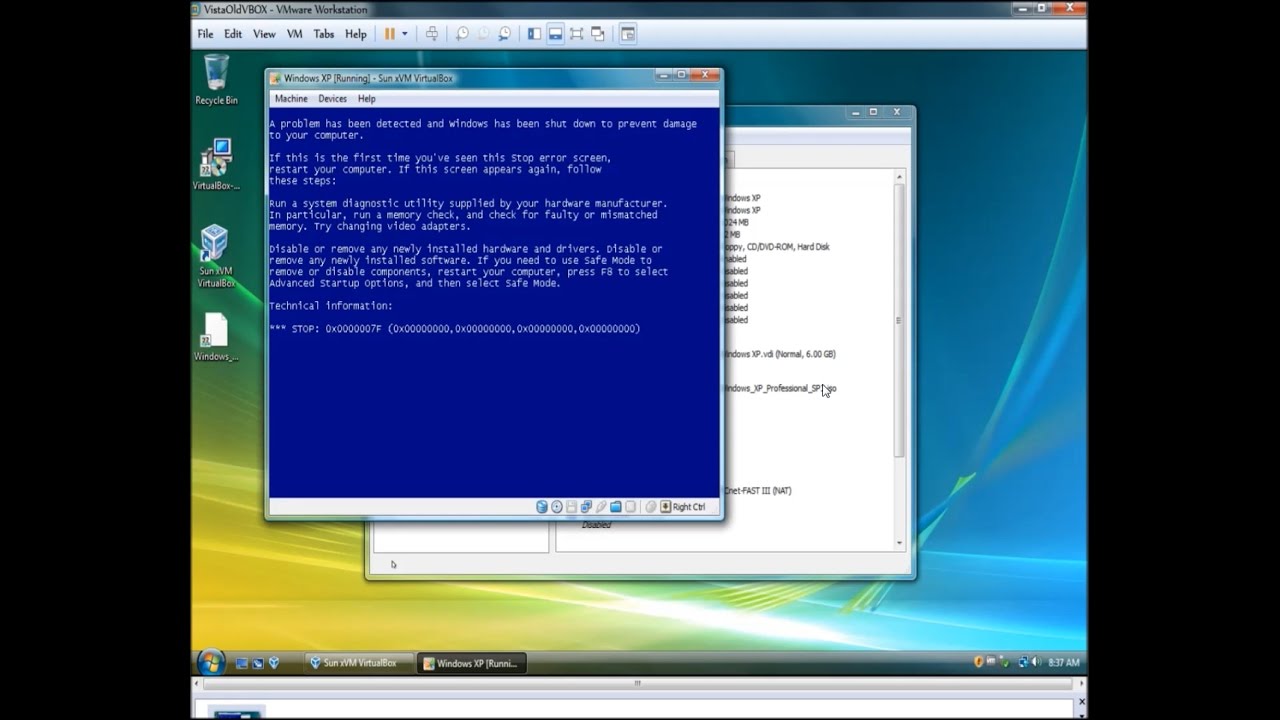Click the VirtualBox details pane vertical scrollbar
The height and width of the screenshot is (720, 1280).
coord(899,320)
